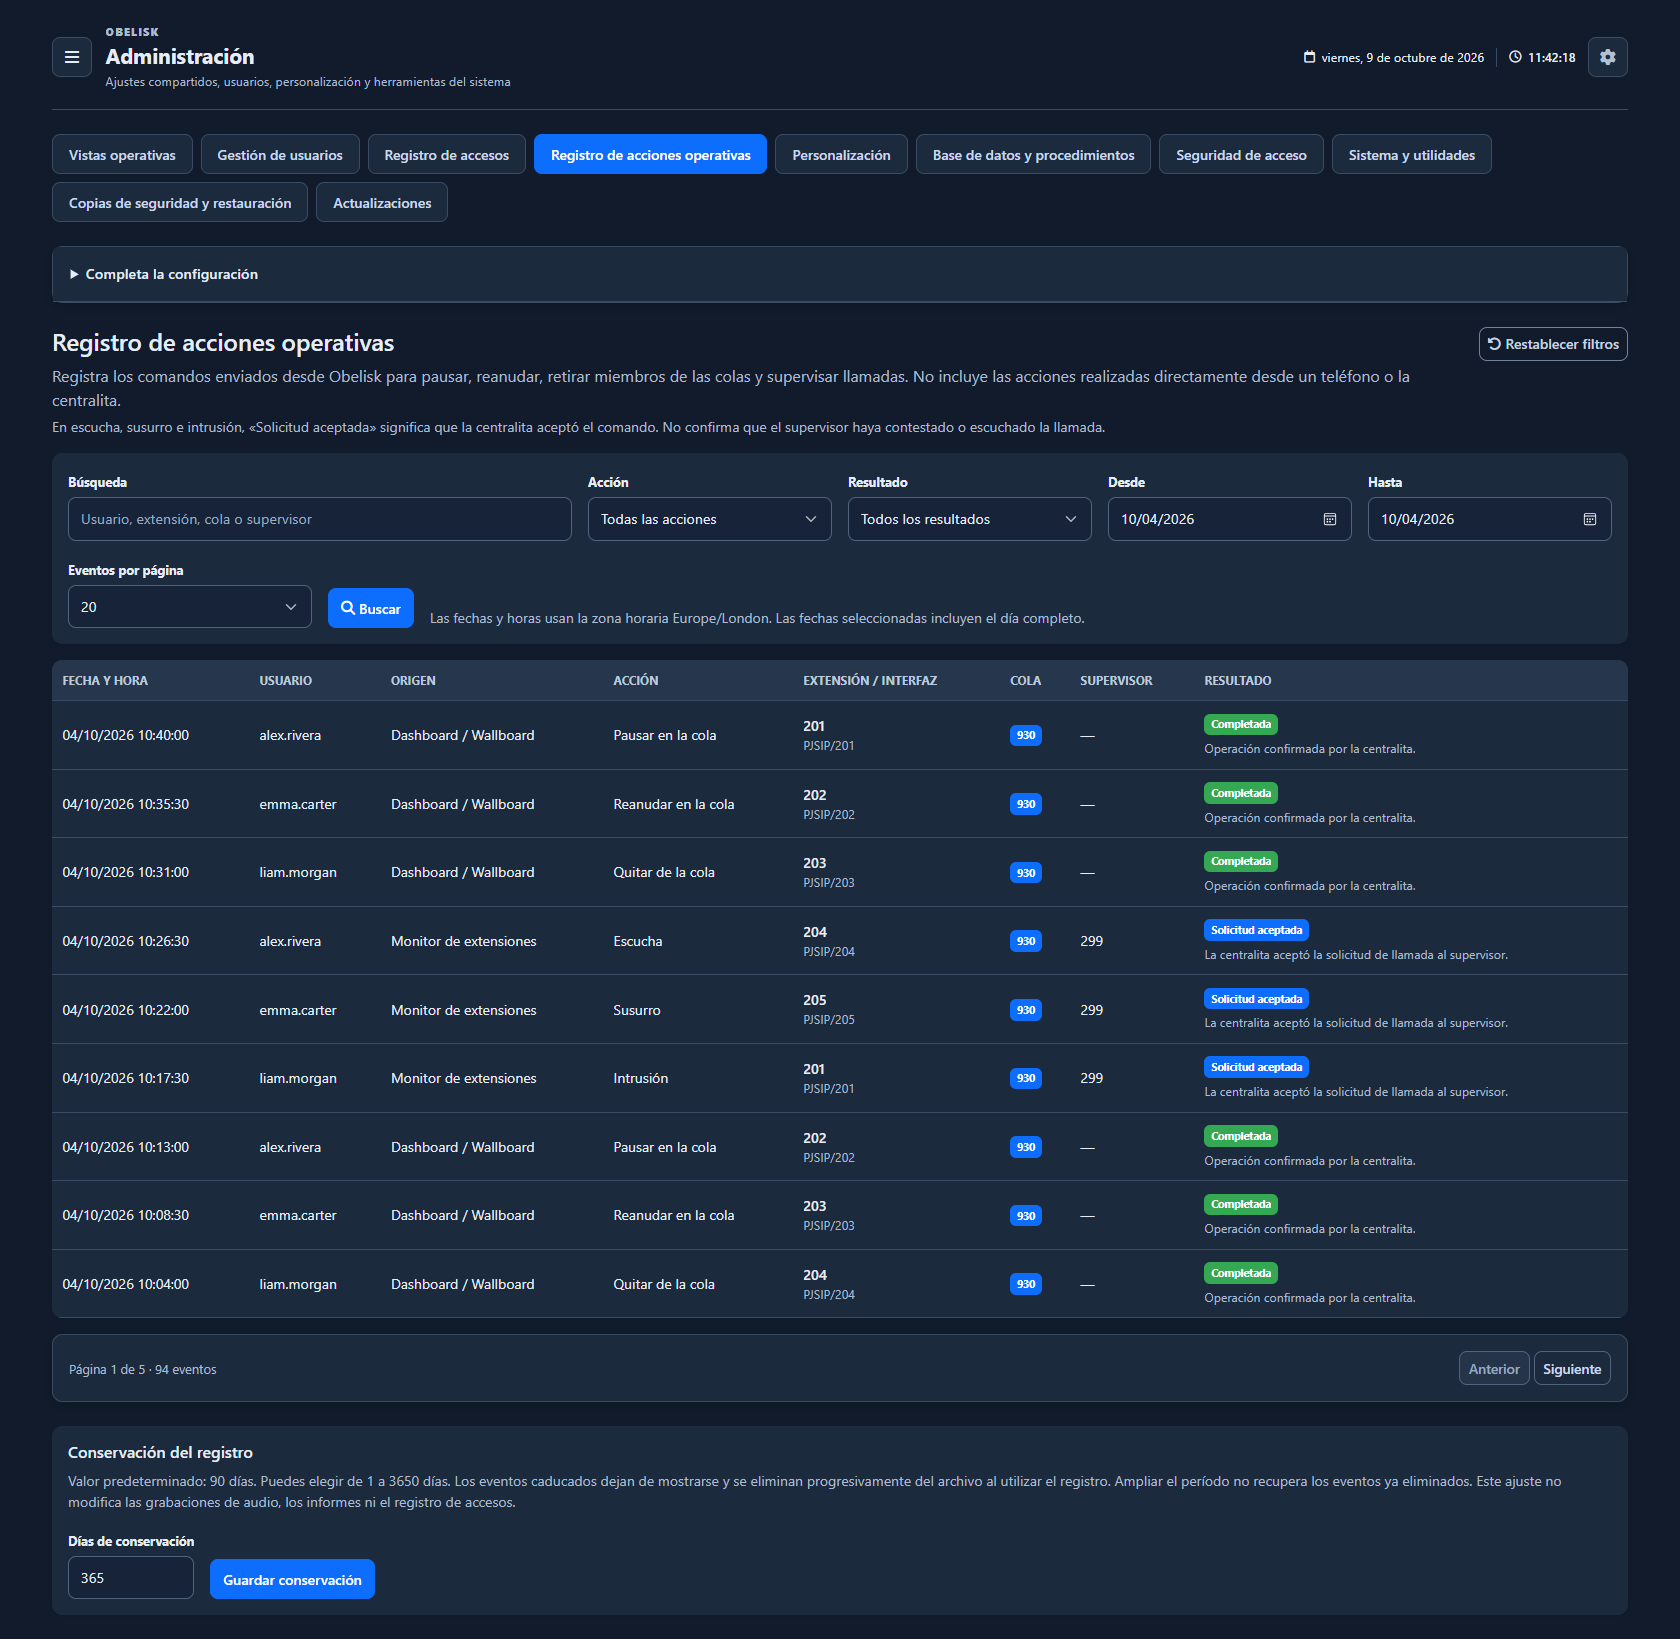Click the FECHA Y HORA column header
The width and height of the screenshot is (1680, 1639).
(x=105, y=681)
